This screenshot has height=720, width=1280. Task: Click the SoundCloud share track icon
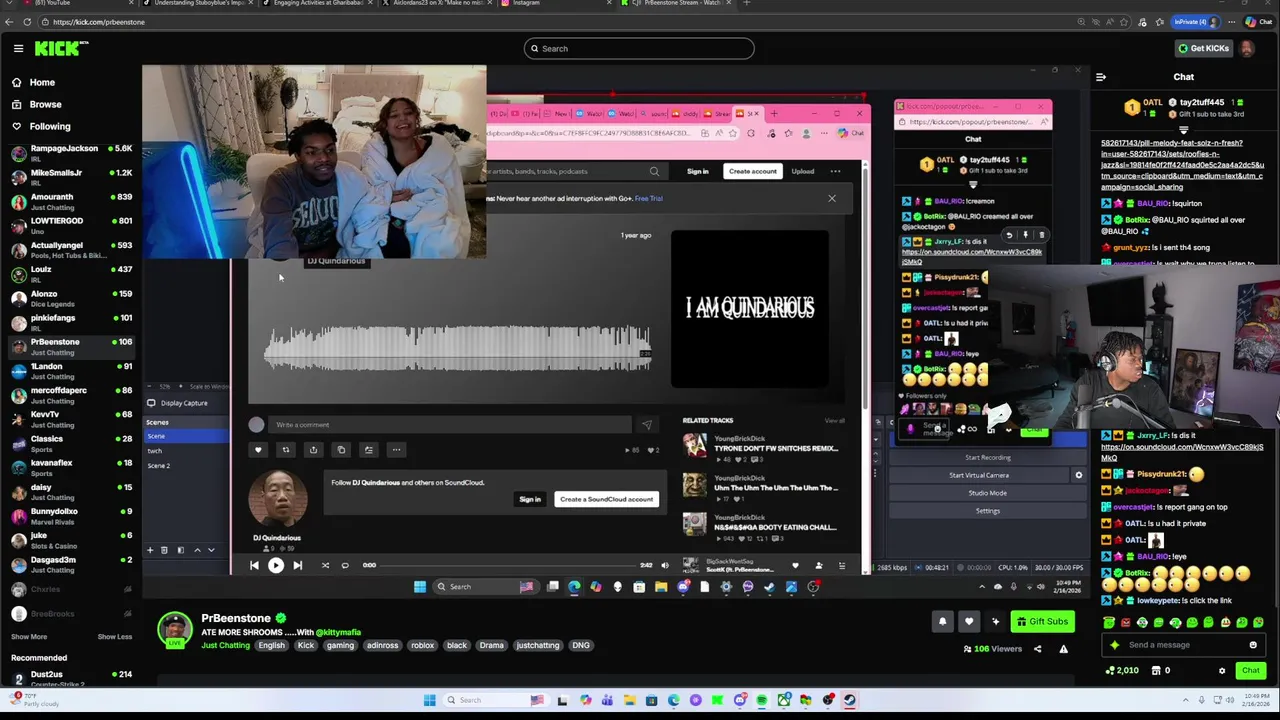click(x=313, y=450)
